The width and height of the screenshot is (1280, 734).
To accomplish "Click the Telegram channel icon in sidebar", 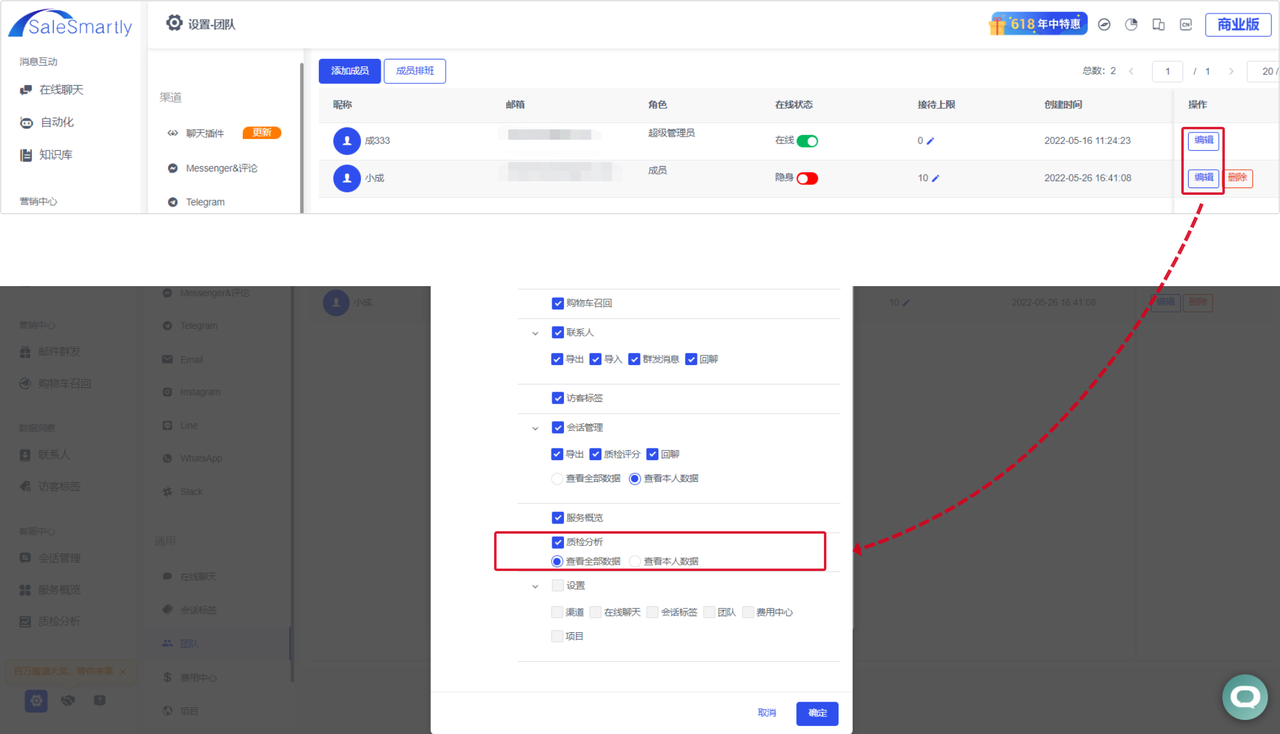I will (173, 202).
